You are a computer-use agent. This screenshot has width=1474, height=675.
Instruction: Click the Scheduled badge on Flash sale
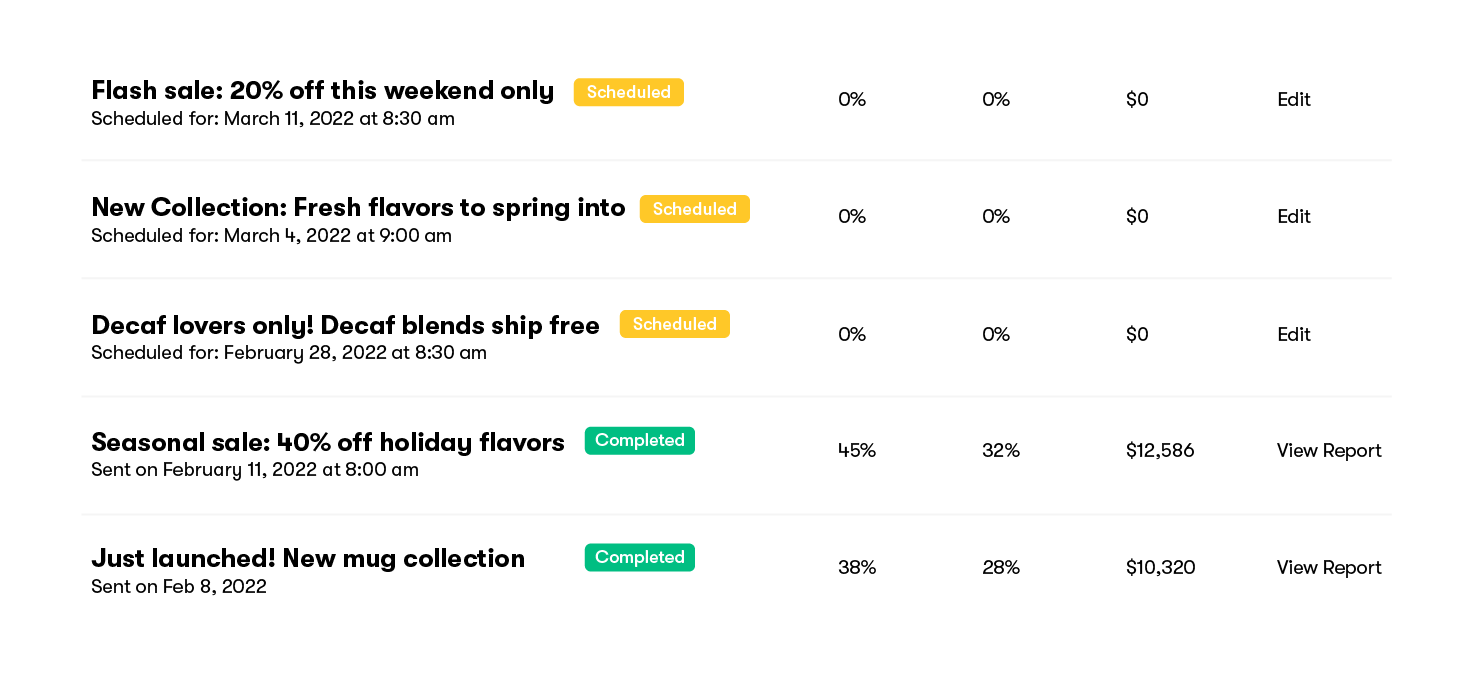point(628,92)
